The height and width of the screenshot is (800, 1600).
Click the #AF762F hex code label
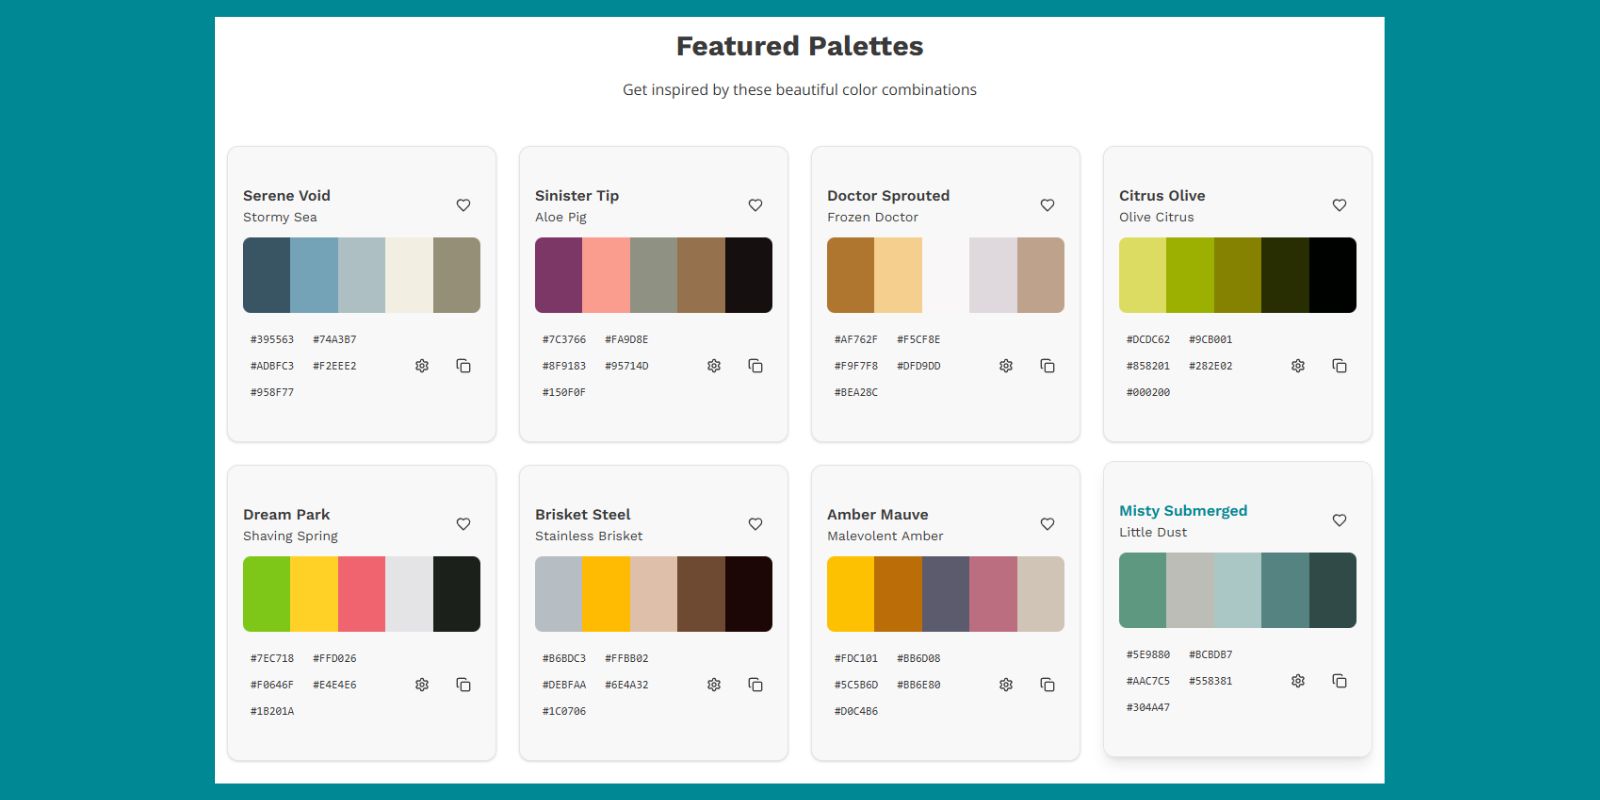(x=856, y=340)
